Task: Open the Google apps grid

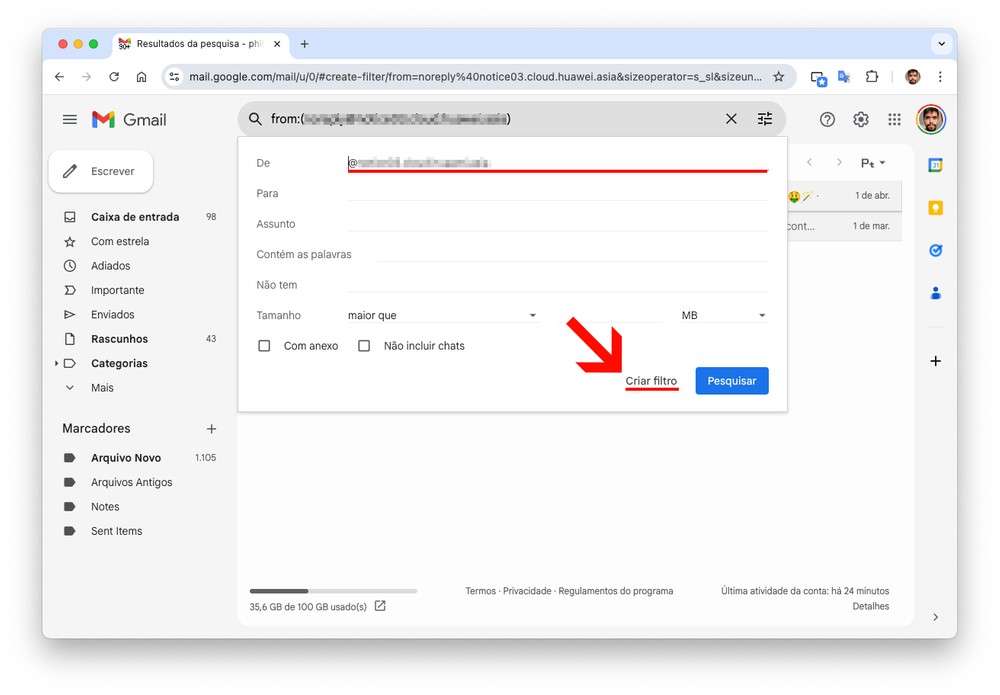Action: click(894, 120)
